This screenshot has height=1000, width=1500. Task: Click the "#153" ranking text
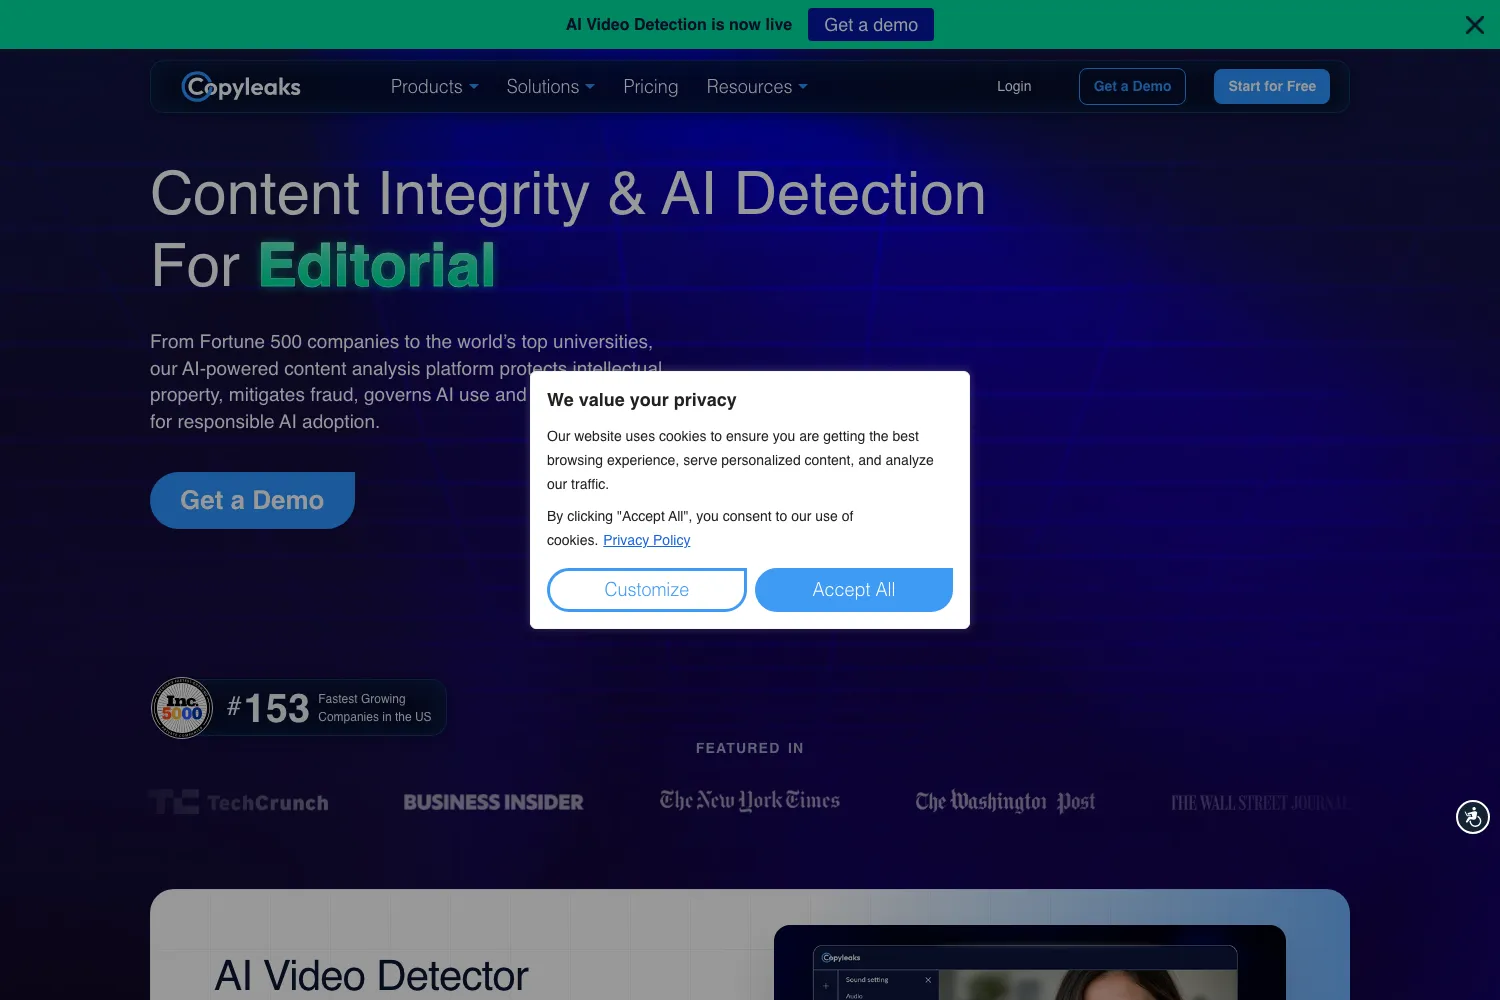tap(268, 708)
